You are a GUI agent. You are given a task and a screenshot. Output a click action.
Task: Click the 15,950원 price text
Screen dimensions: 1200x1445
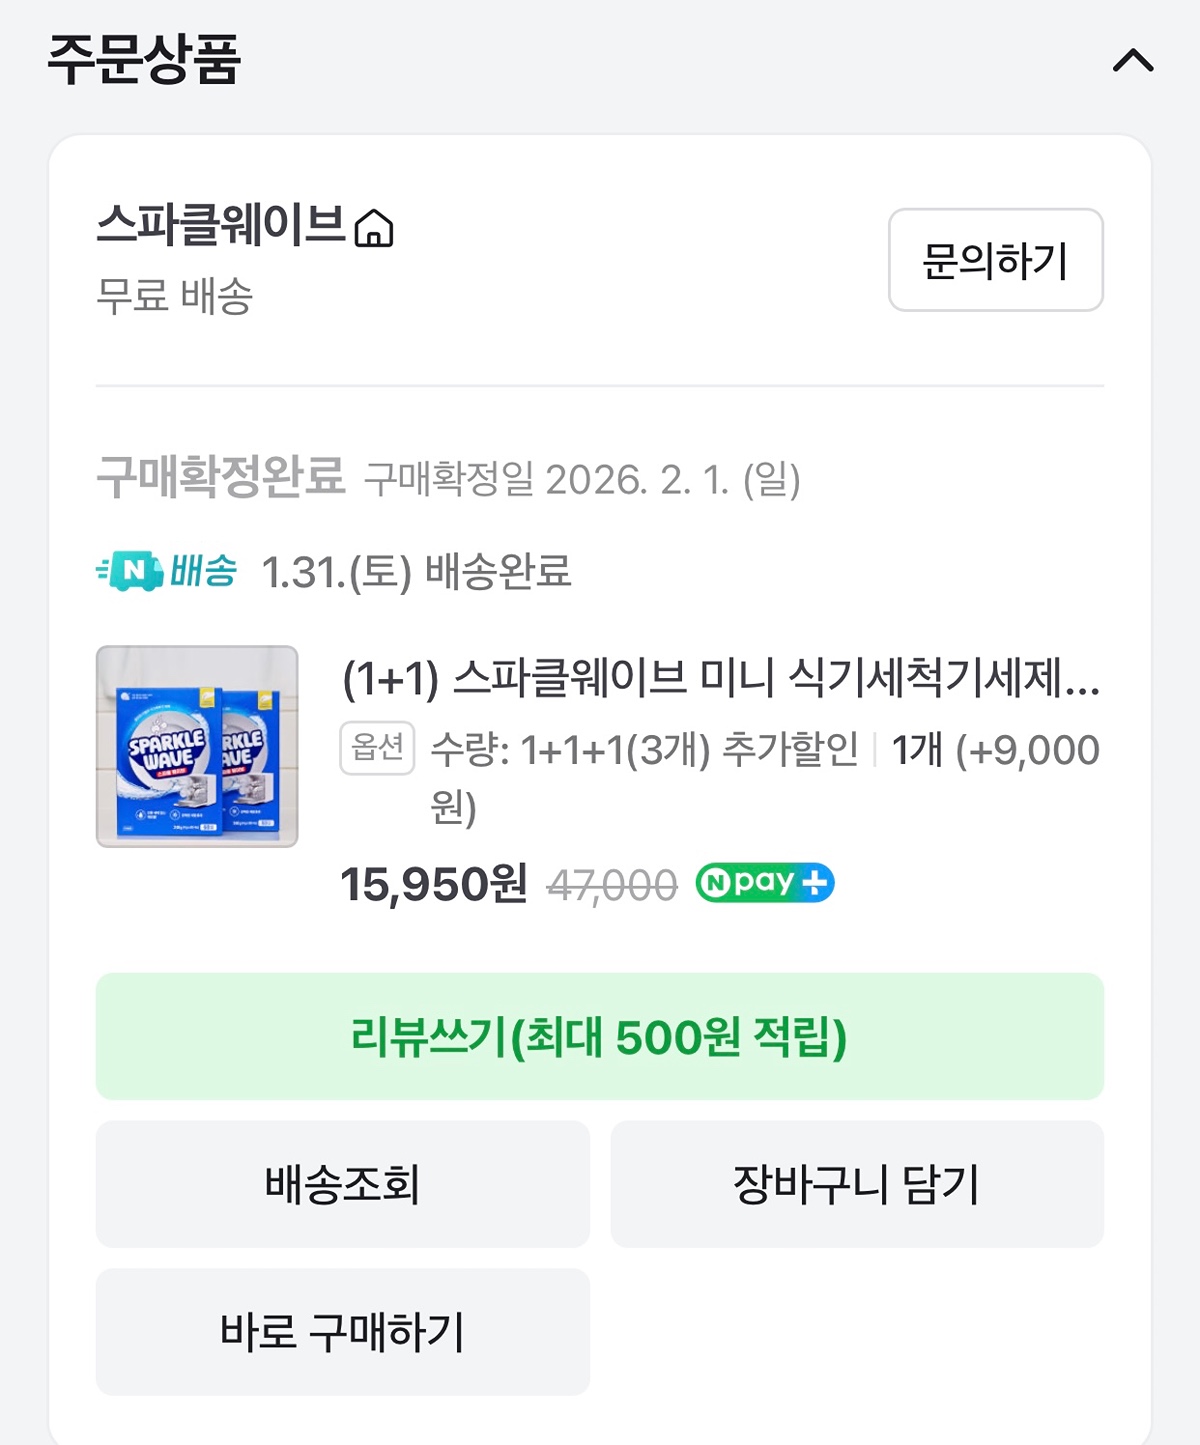[433, 884]
